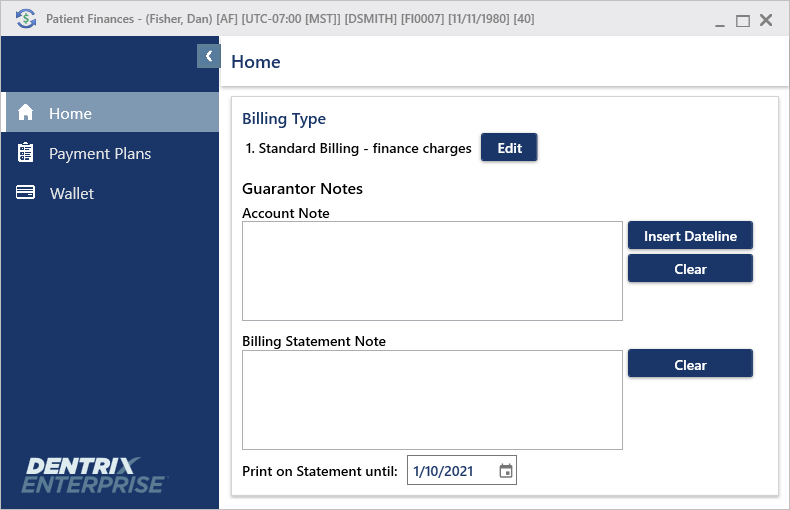Collapse the sidebar navigation panel
Viewport: 790px width, 510px height.
(208, 56)
